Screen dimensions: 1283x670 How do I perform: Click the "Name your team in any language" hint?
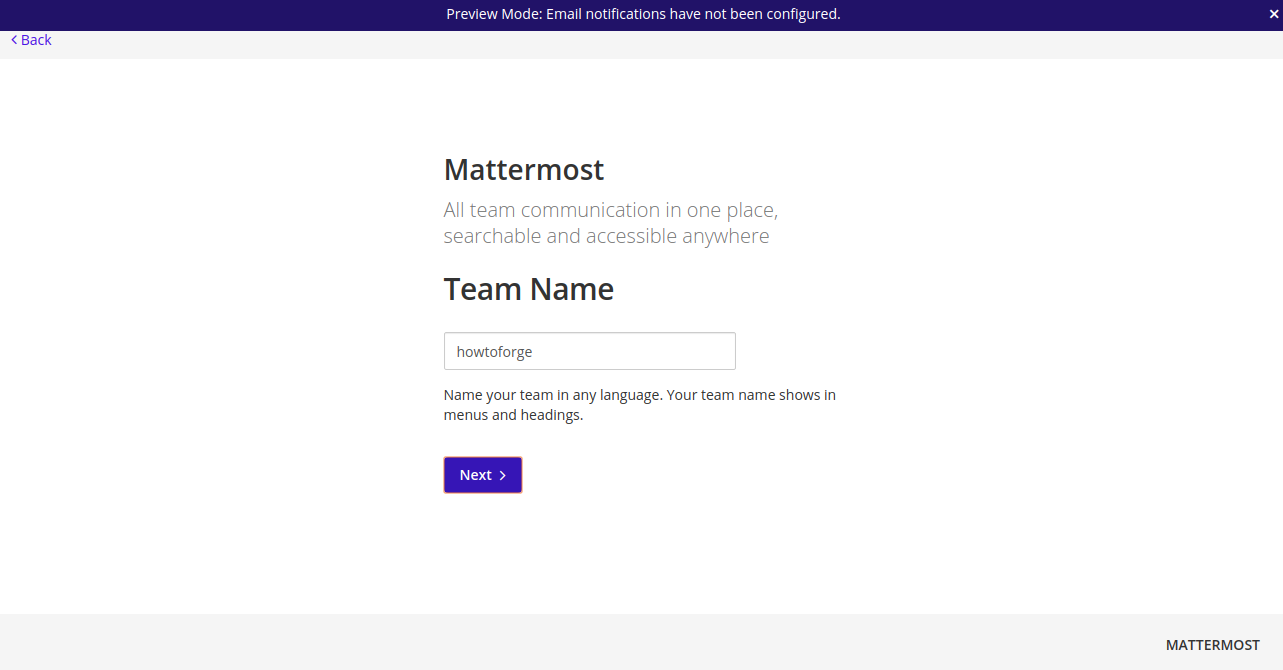point(640,405)
